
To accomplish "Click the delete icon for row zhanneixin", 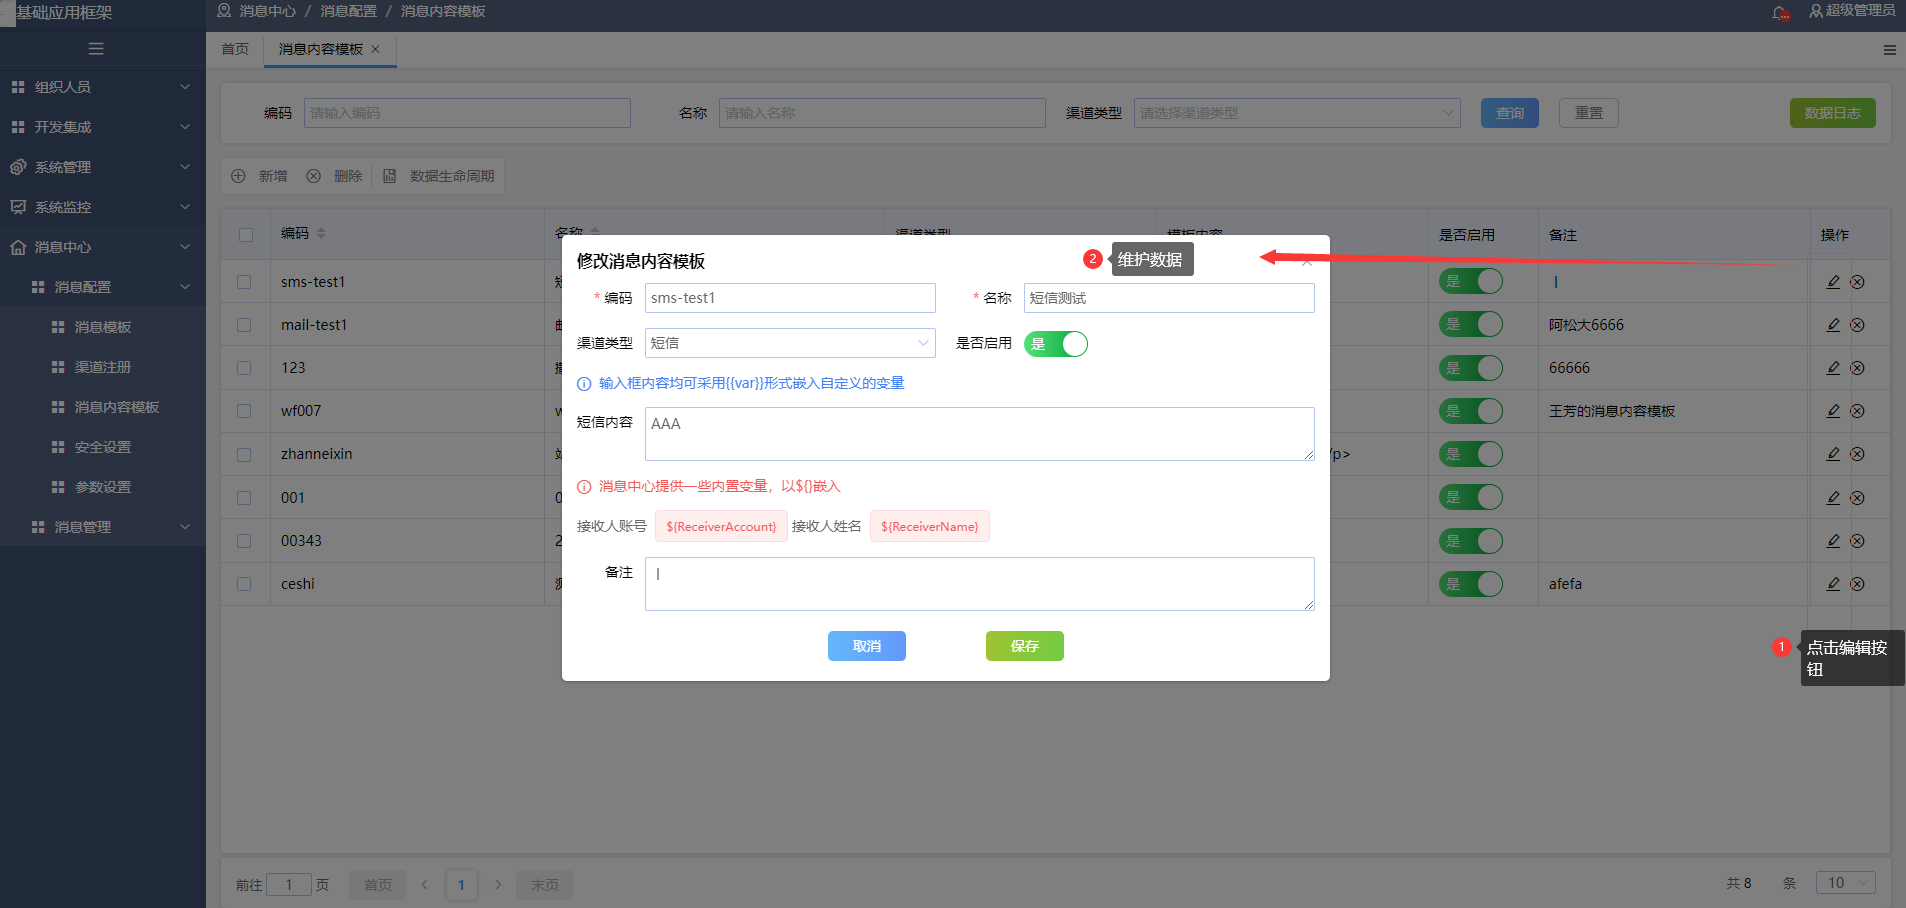I will coord(1857,454).
